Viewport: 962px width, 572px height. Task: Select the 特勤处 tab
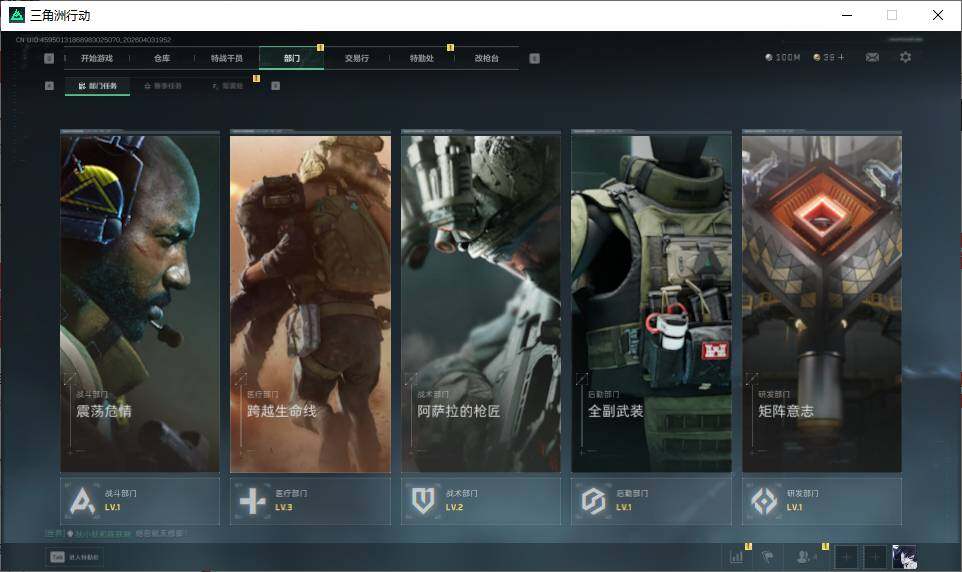[422, 58]
